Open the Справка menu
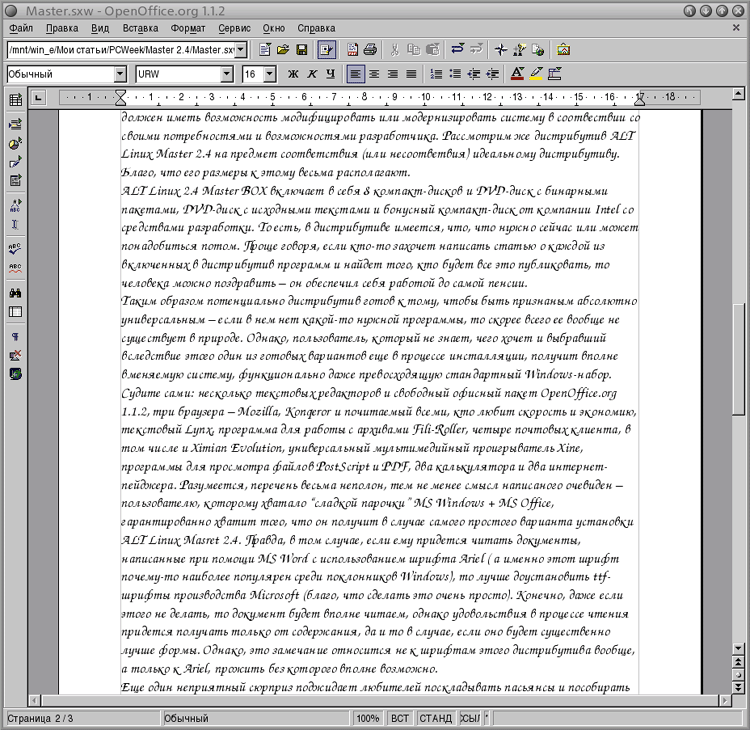The height and width of the screenshot is (730, 750). click(316, 28)
